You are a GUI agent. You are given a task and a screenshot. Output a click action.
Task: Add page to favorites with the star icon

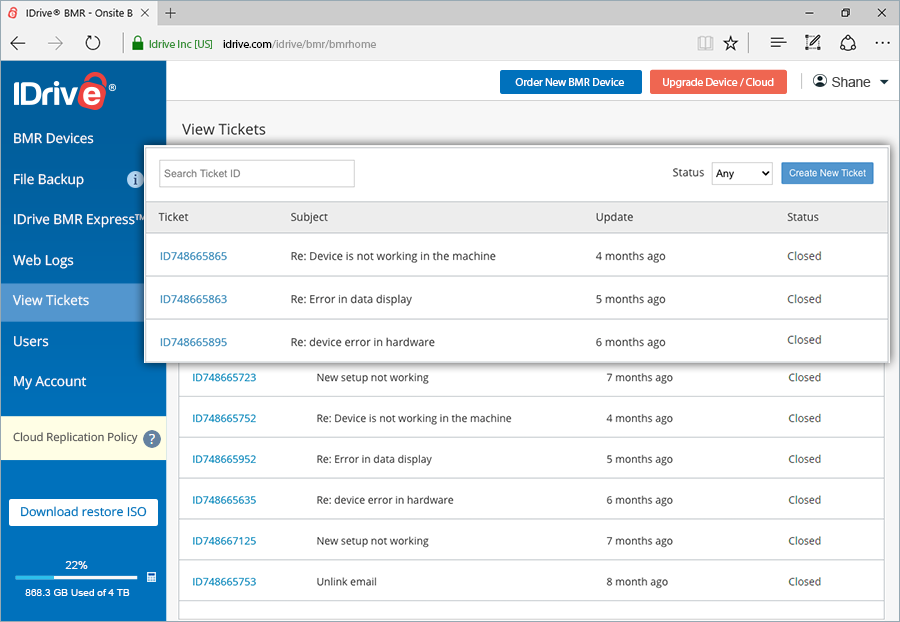pos(730,42)
